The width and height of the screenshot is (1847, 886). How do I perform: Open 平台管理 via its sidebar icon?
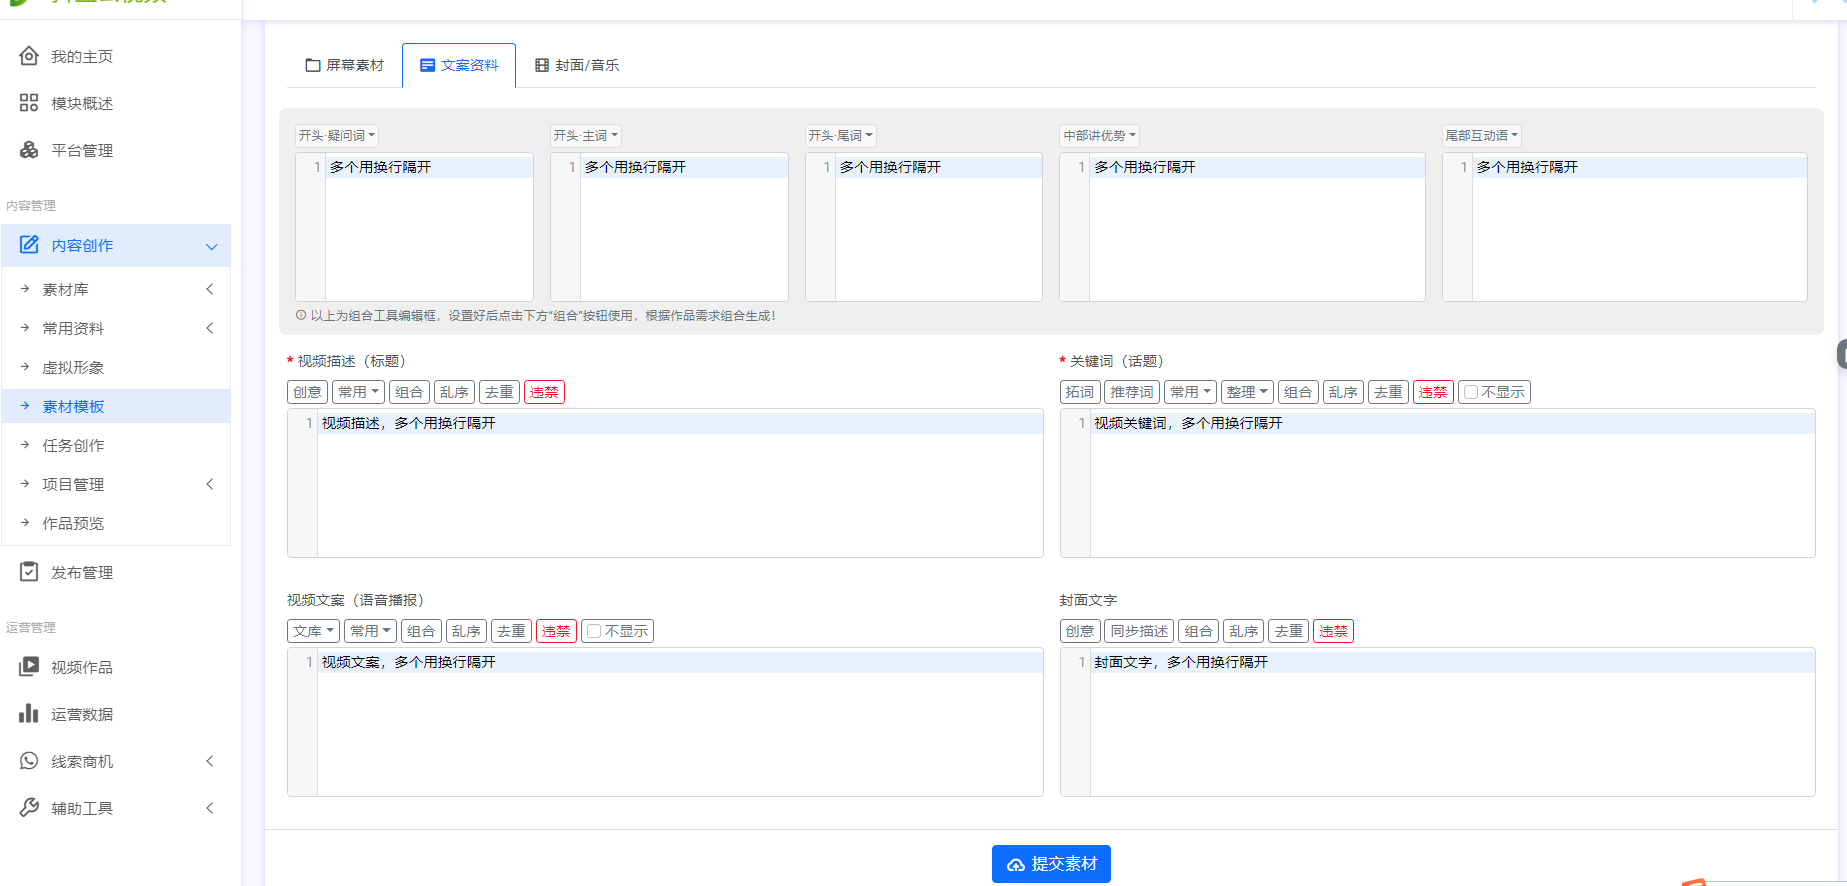pos(29,150)
